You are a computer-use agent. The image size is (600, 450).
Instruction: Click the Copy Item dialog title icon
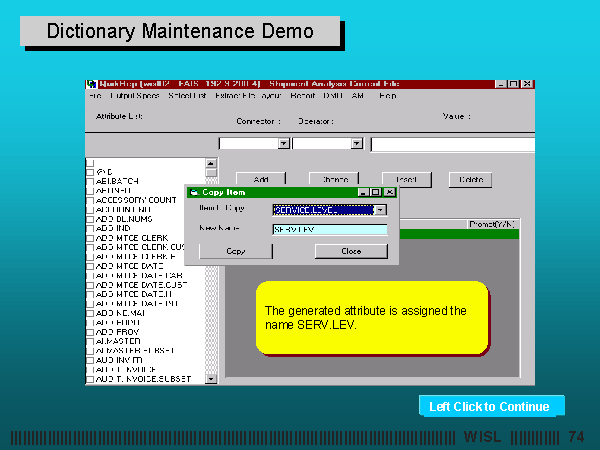(193, 191)
